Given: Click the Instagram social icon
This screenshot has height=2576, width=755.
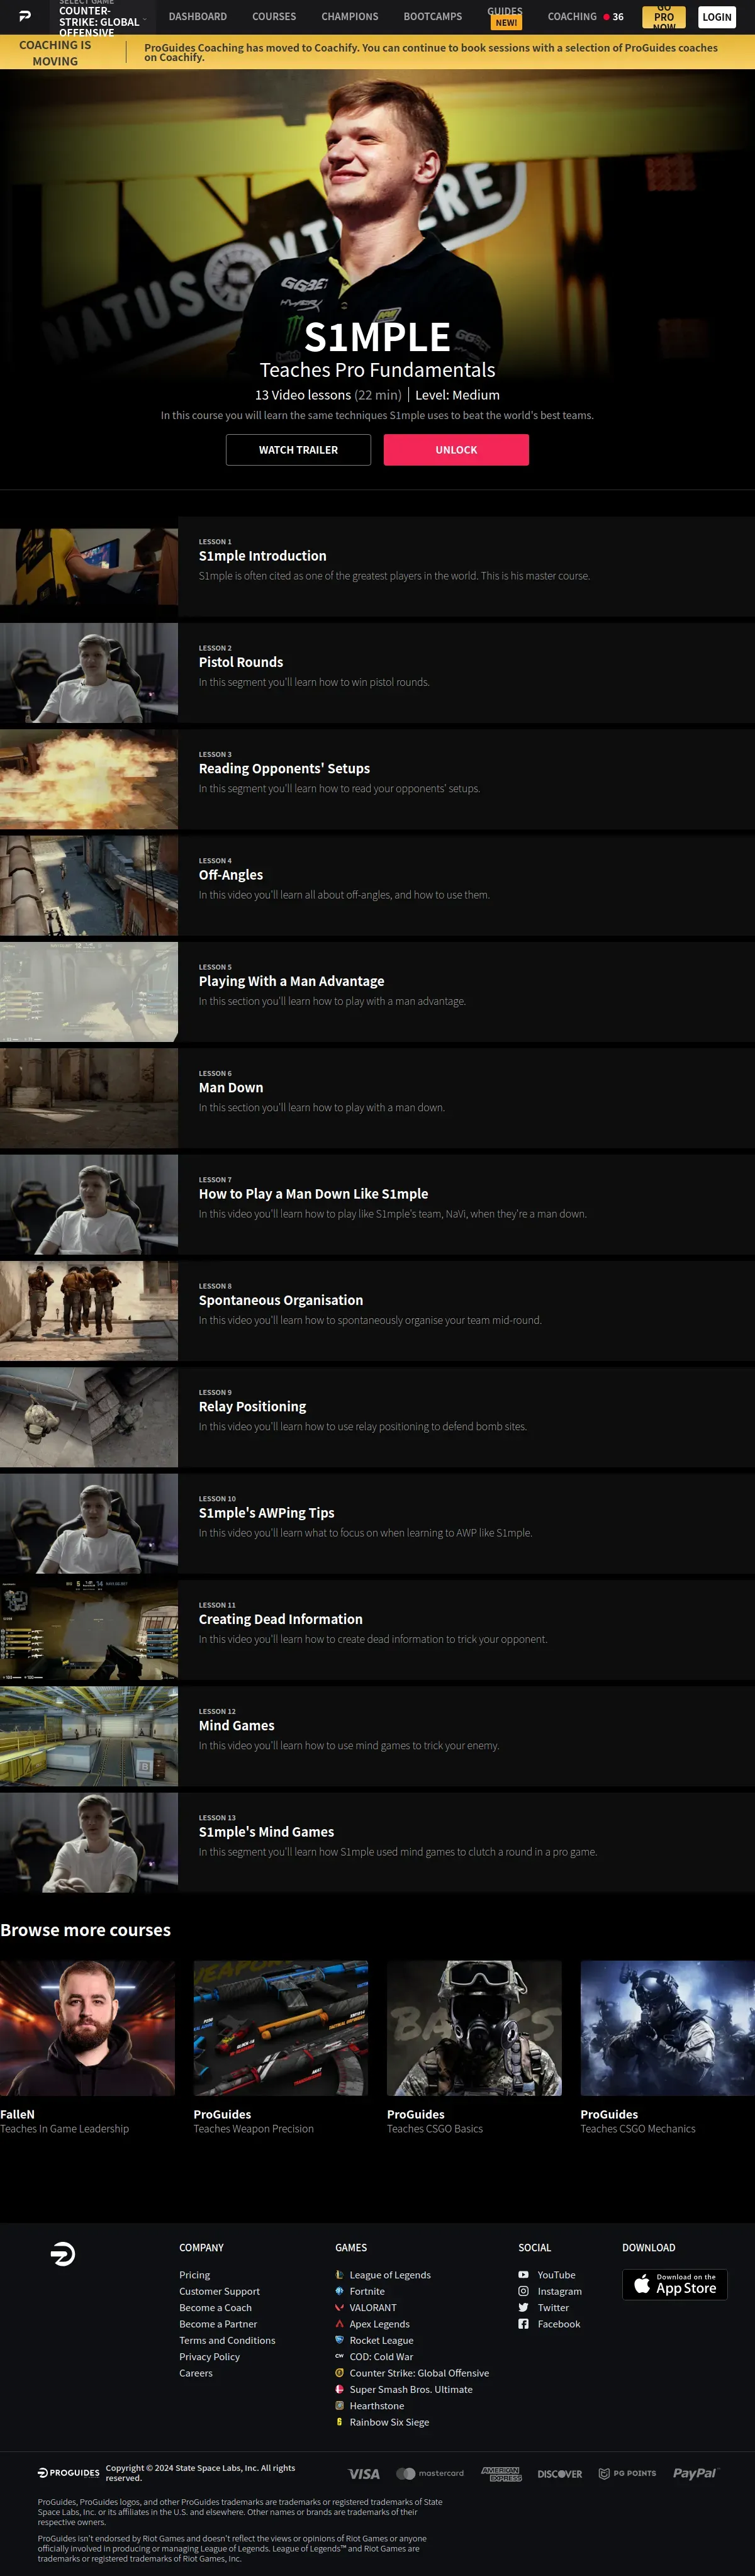Looking at the screenshot, I should tap(523, 2291).
